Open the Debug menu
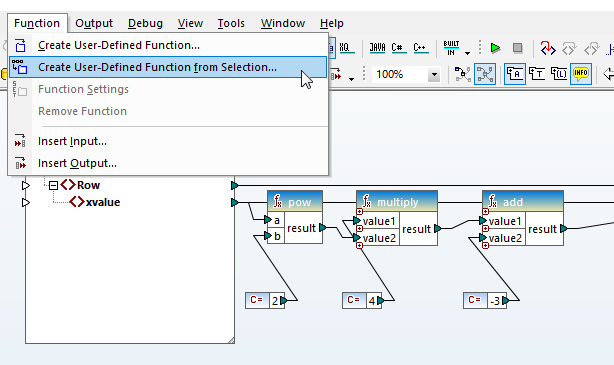This screenshot has width=614, height=365. (x=145, y=23)
